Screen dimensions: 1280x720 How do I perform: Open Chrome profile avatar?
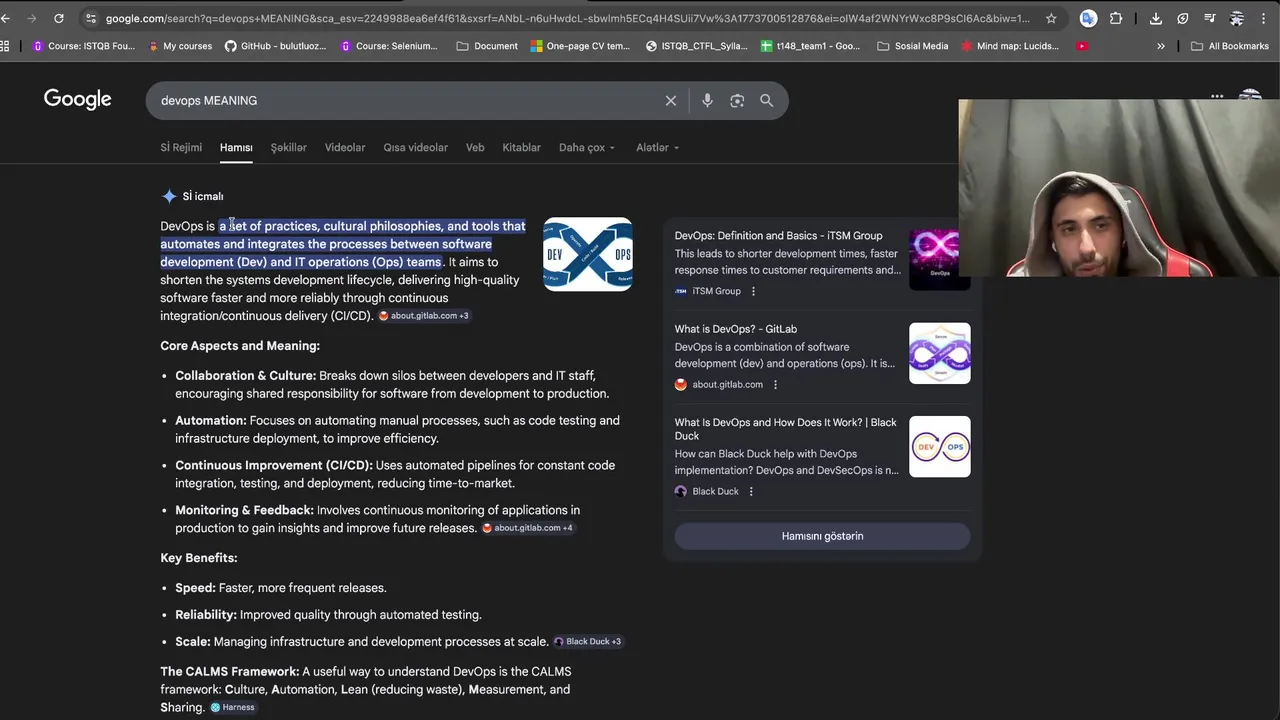coord(1237,18)
